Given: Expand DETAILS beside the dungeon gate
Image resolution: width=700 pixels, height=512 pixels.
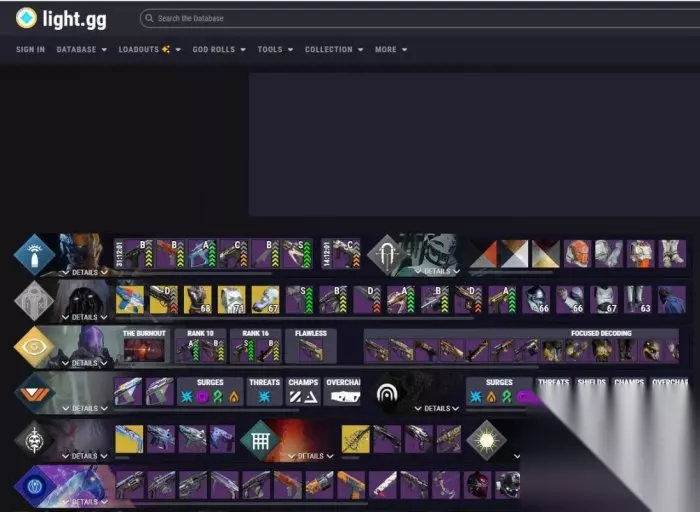Looking at the screenshot, I should tap(311, 456).
